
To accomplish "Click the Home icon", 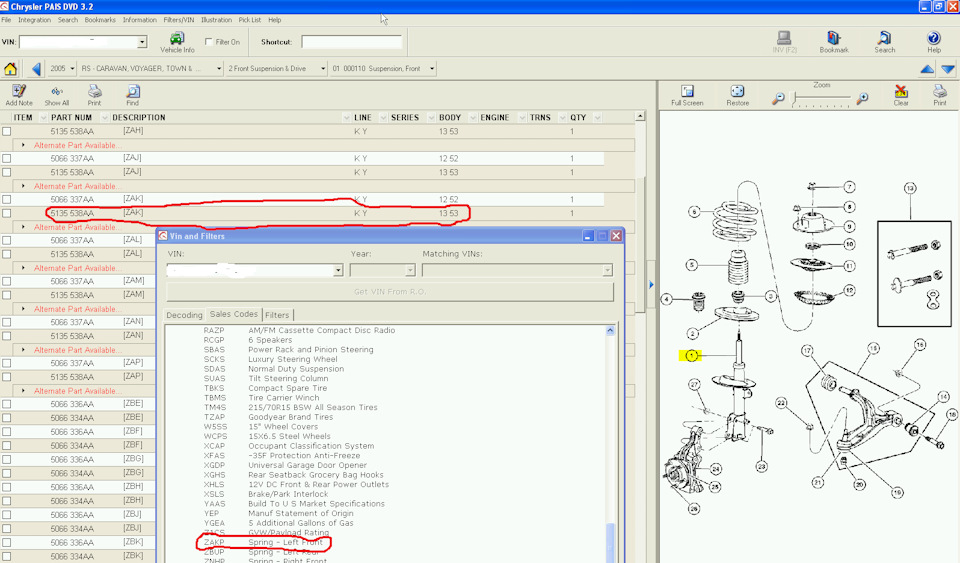I will 10,69.
